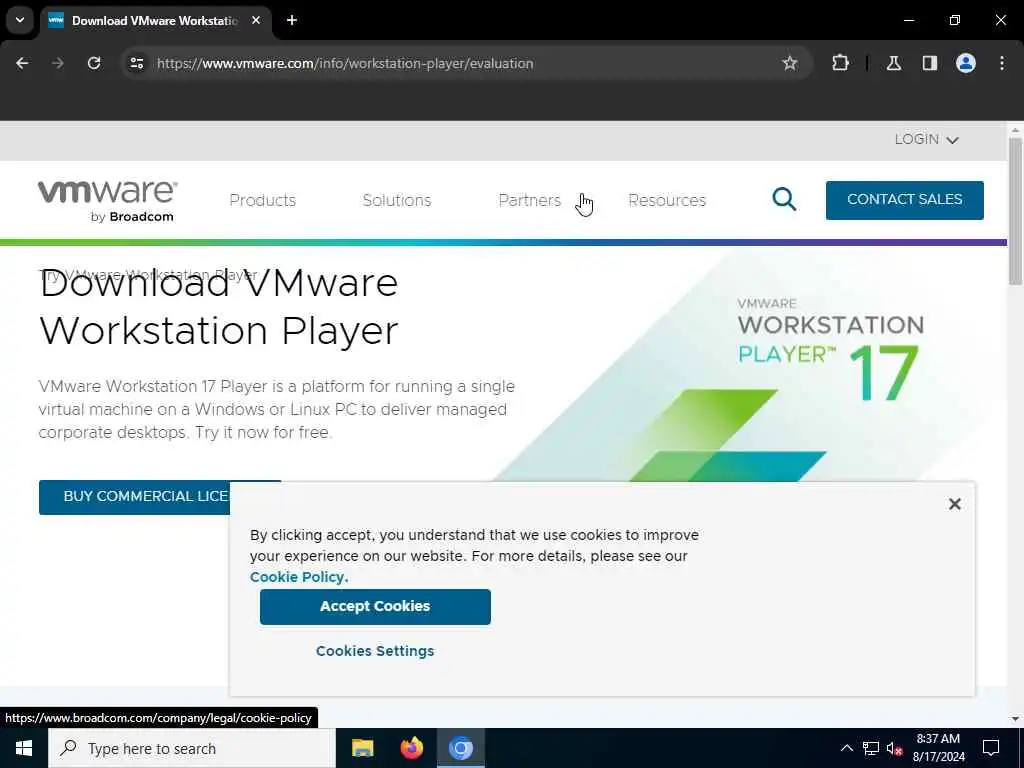The width and height of the screenshot is (1024, 768).
Task: Click the page vertical scrollbar thumb
Action: point(1015,211)
